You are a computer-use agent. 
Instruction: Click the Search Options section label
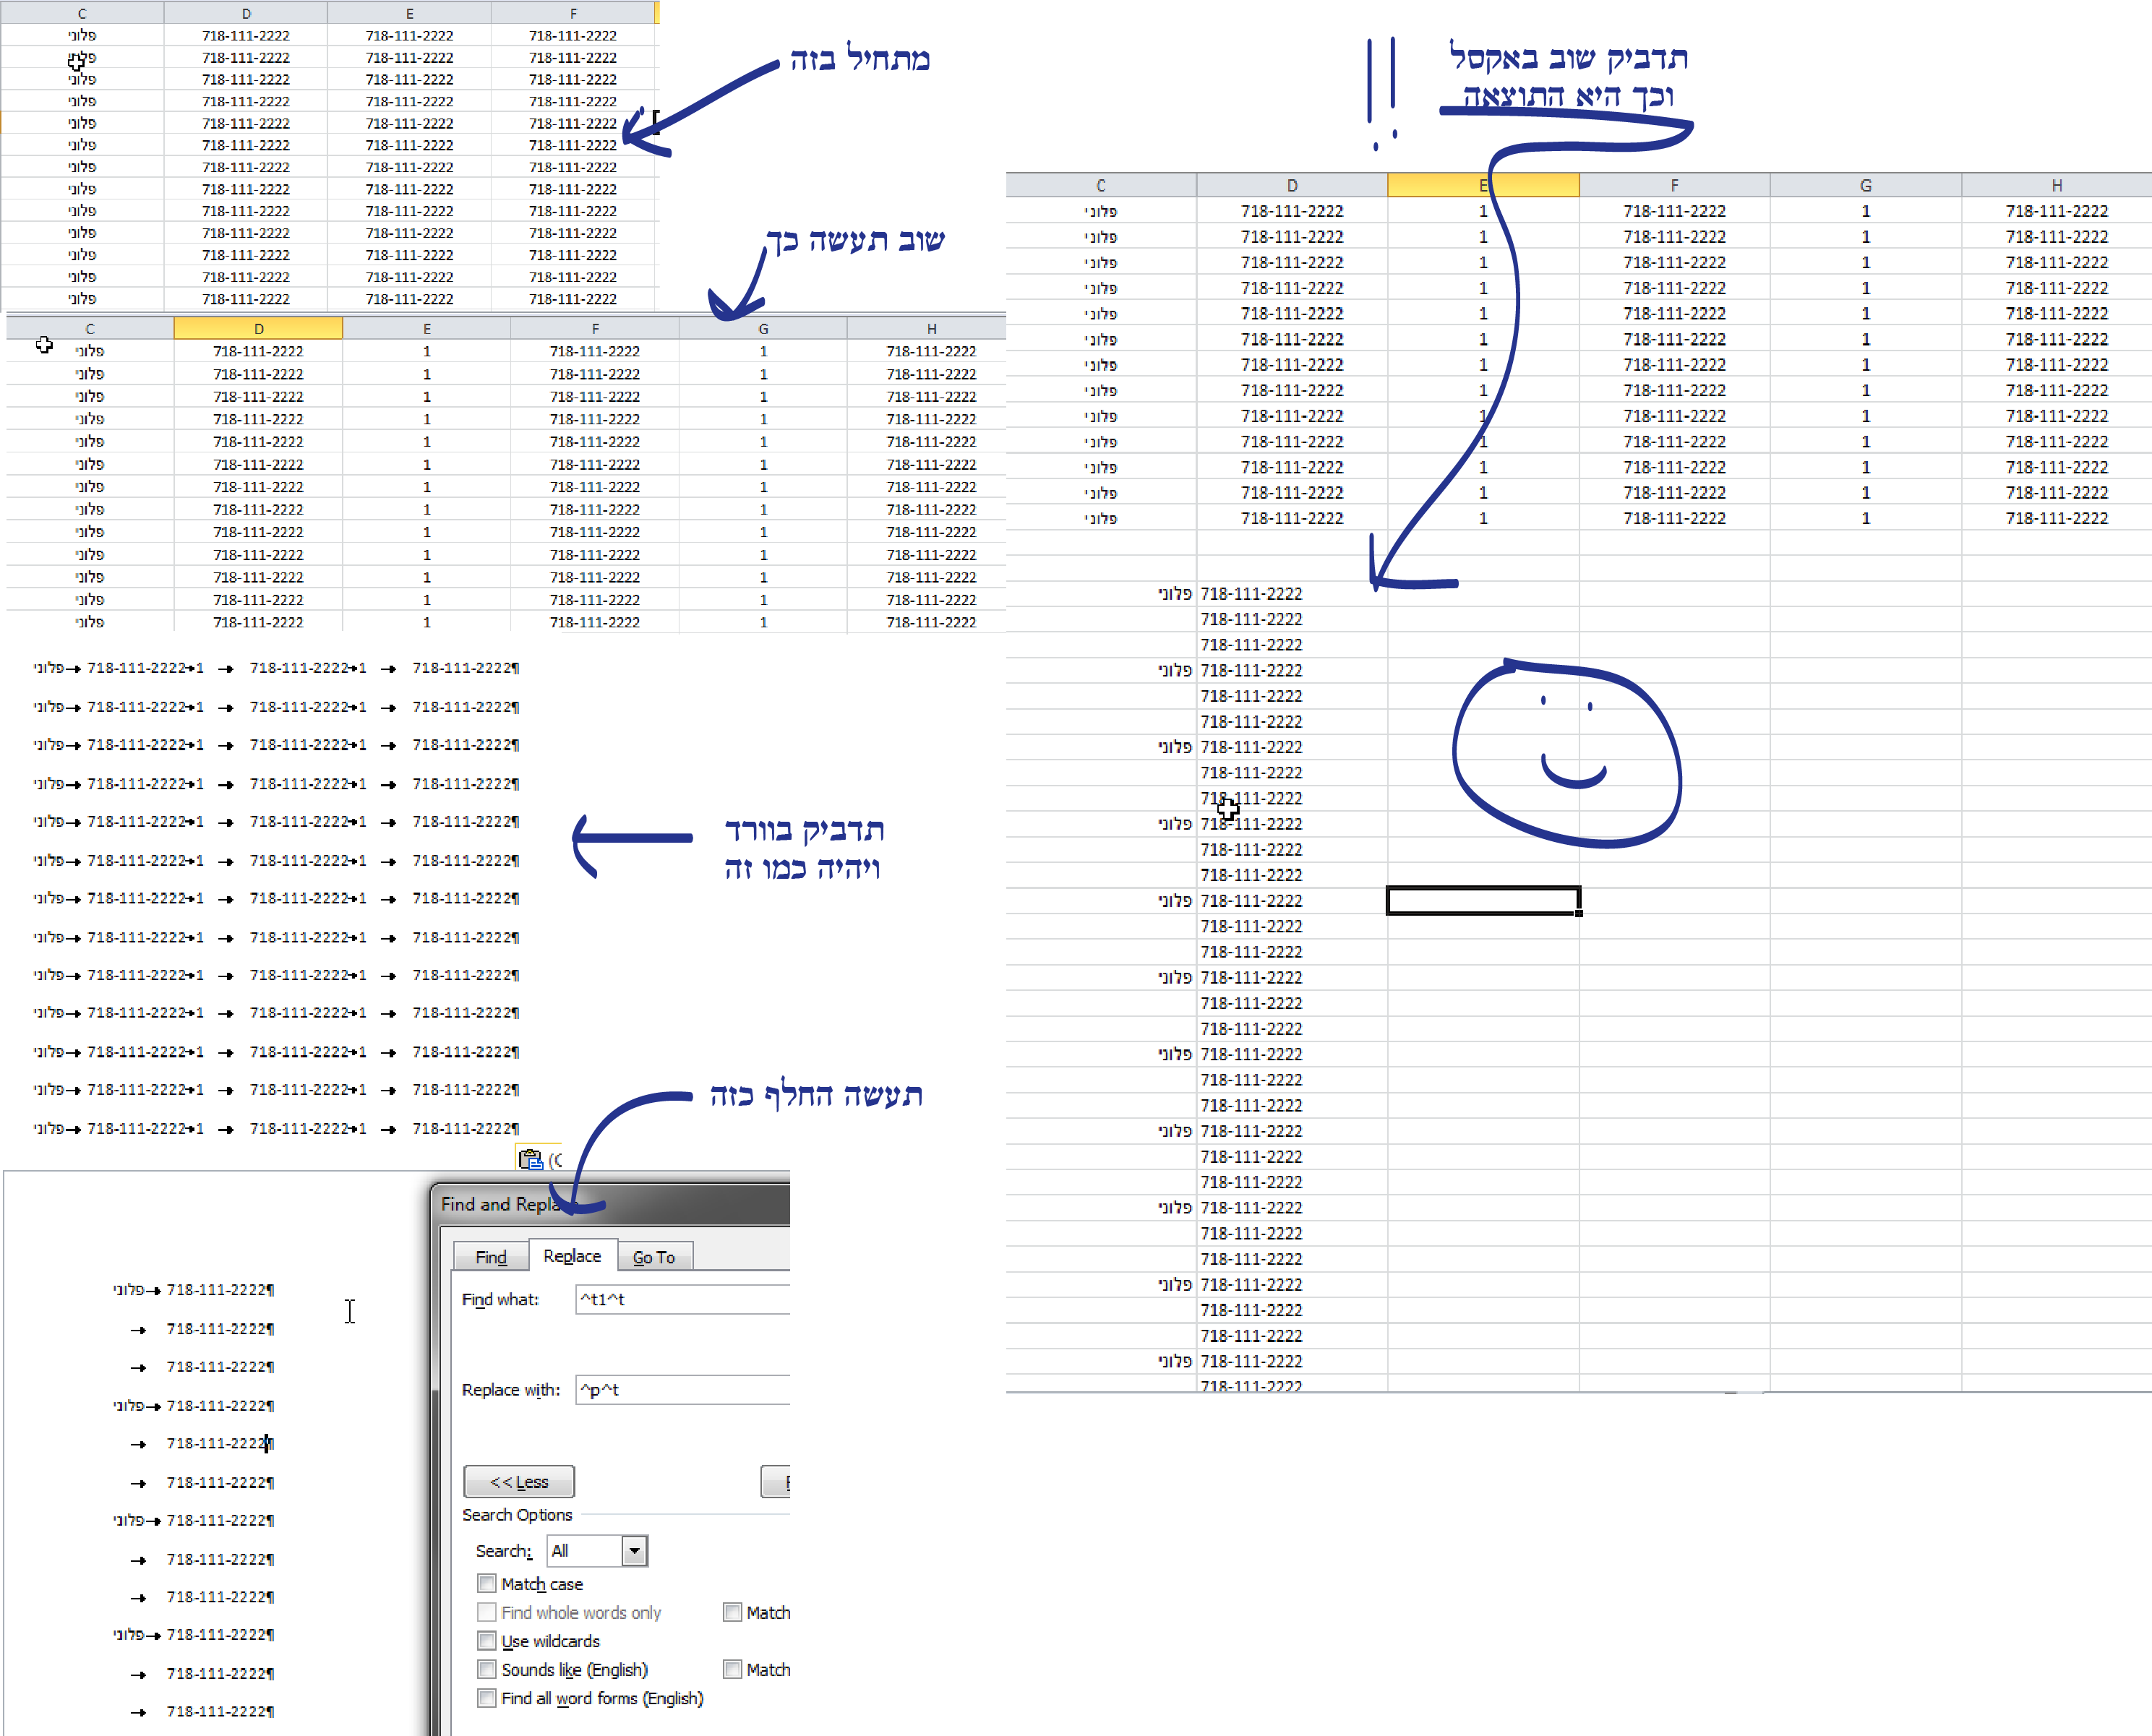517,1514
